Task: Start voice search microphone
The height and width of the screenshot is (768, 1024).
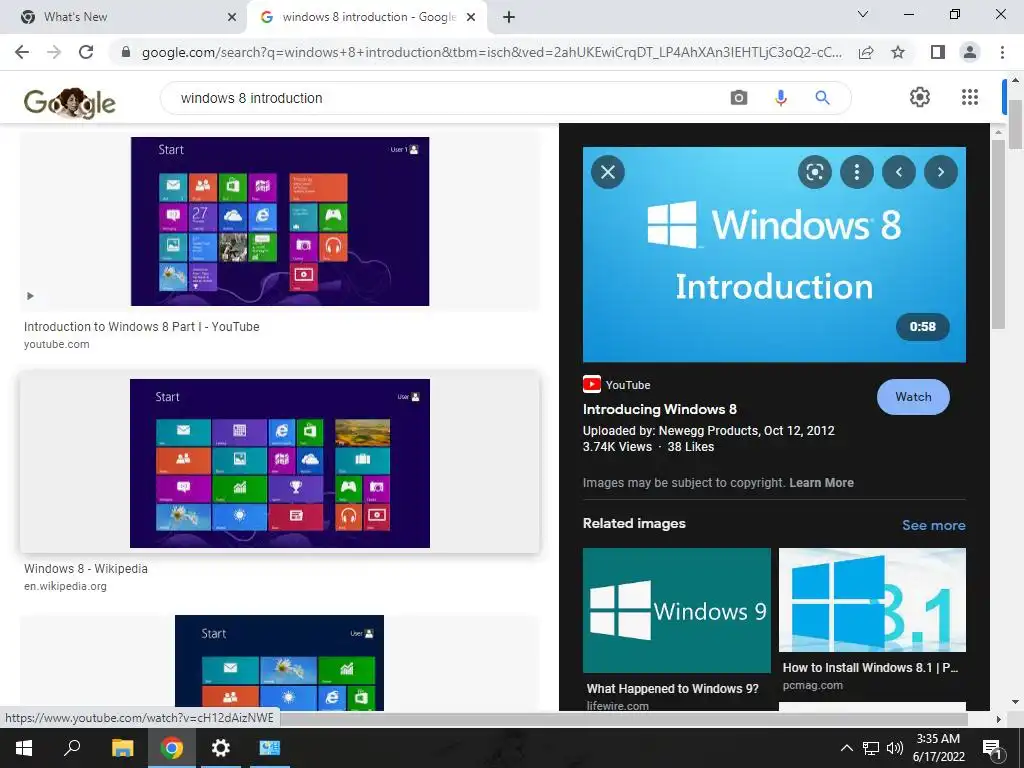Action: click(x=780, y=98)
